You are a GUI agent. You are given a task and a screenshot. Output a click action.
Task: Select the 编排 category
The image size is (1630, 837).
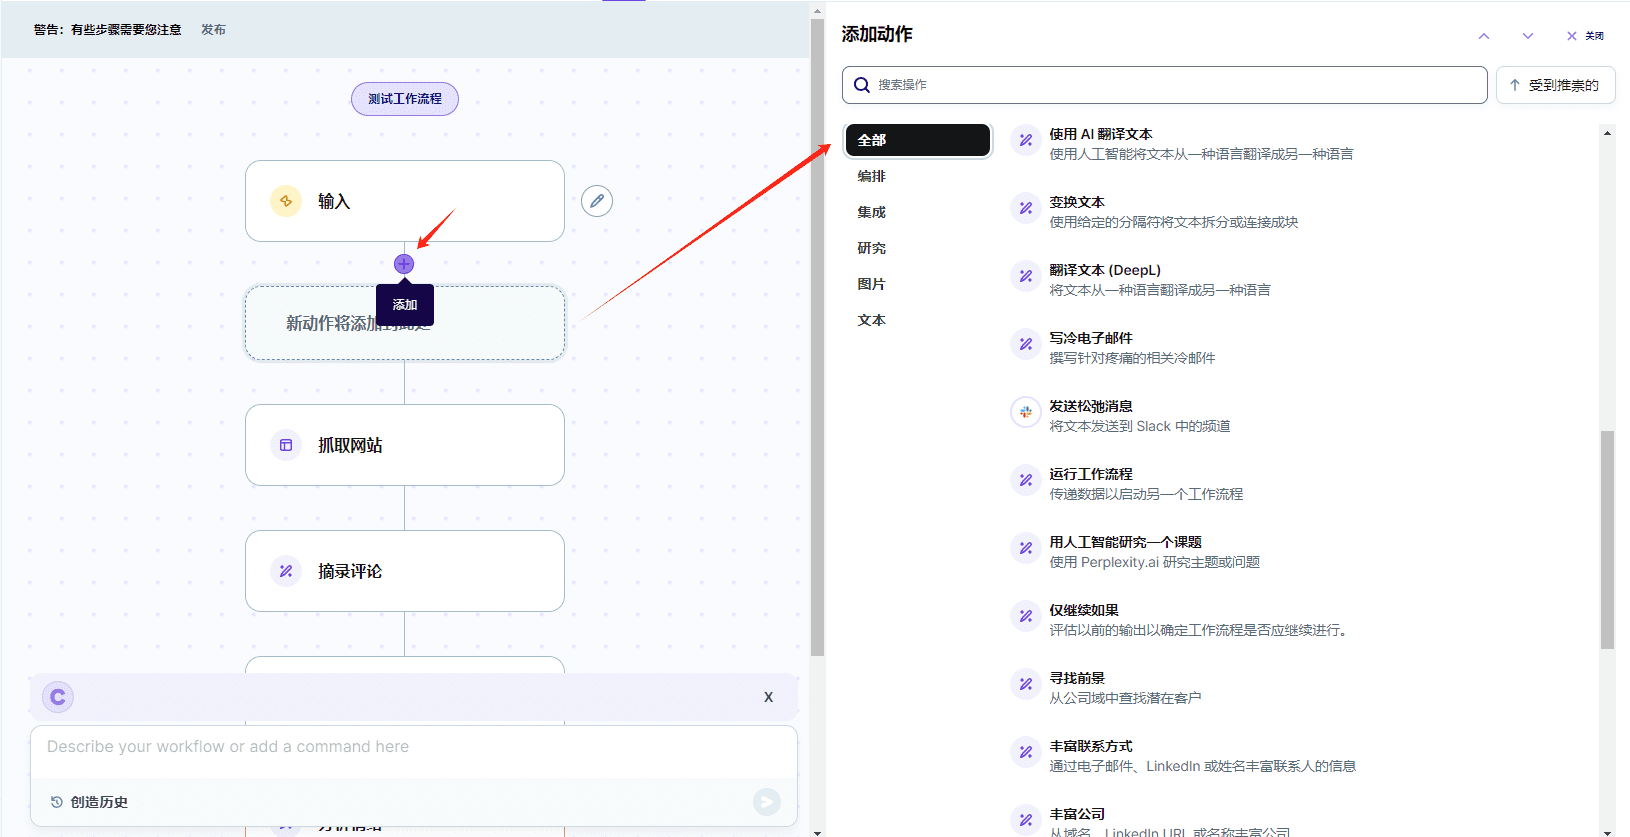(872, 176)
